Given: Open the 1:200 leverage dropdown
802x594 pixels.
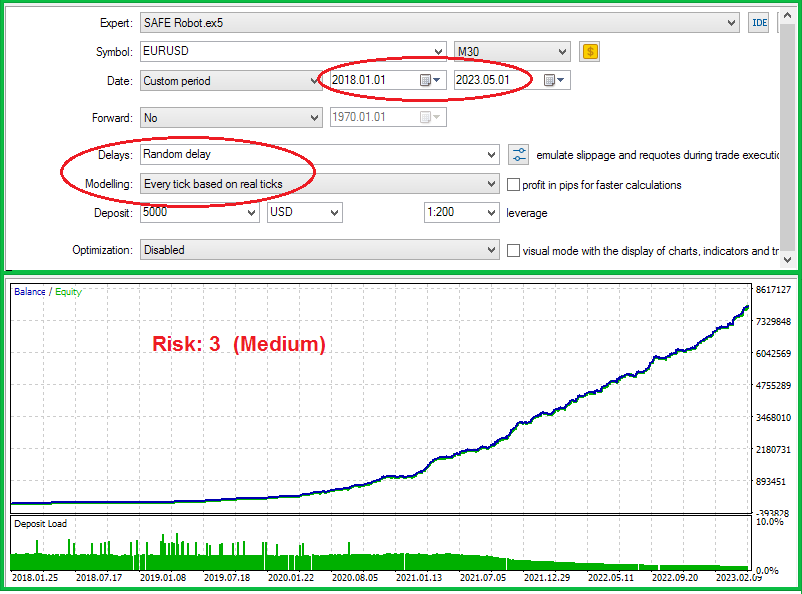Looking at the screenshot, I should (x=490, y=213).
